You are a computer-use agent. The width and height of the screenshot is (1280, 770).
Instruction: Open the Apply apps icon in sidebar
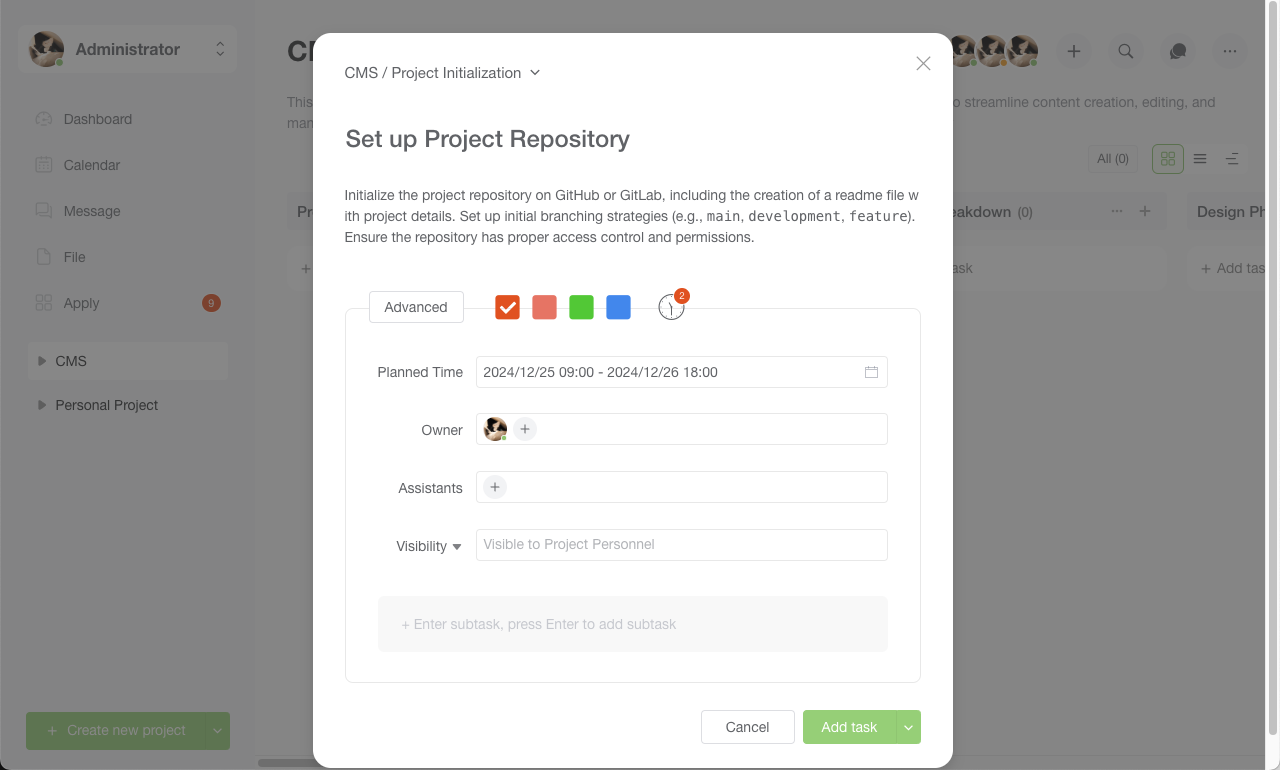coord(44,303)
